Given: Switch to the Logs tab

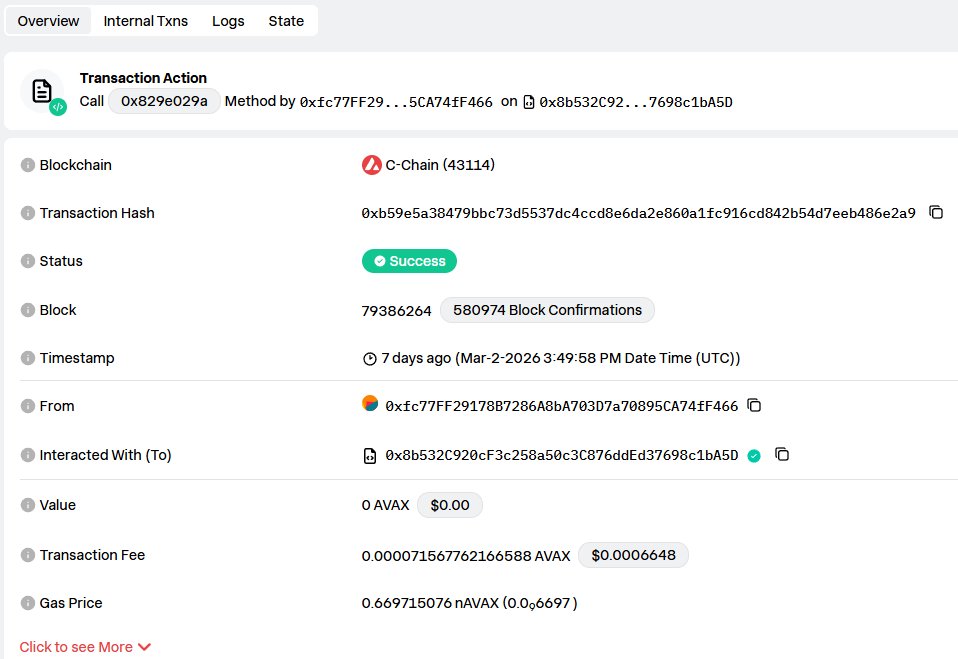Looking at the screenshot, I should (x=228, y=20).
